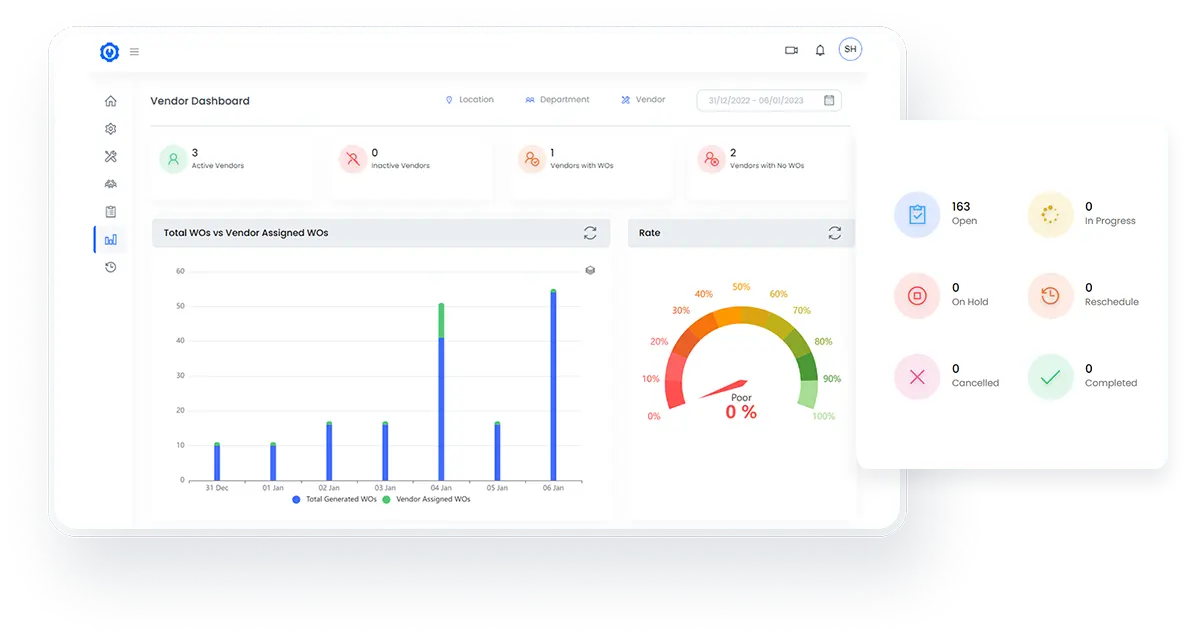Open the people group sidebar icon
Screen dimensions: 1200x634
pyautogui.click(x=111, y=184)
